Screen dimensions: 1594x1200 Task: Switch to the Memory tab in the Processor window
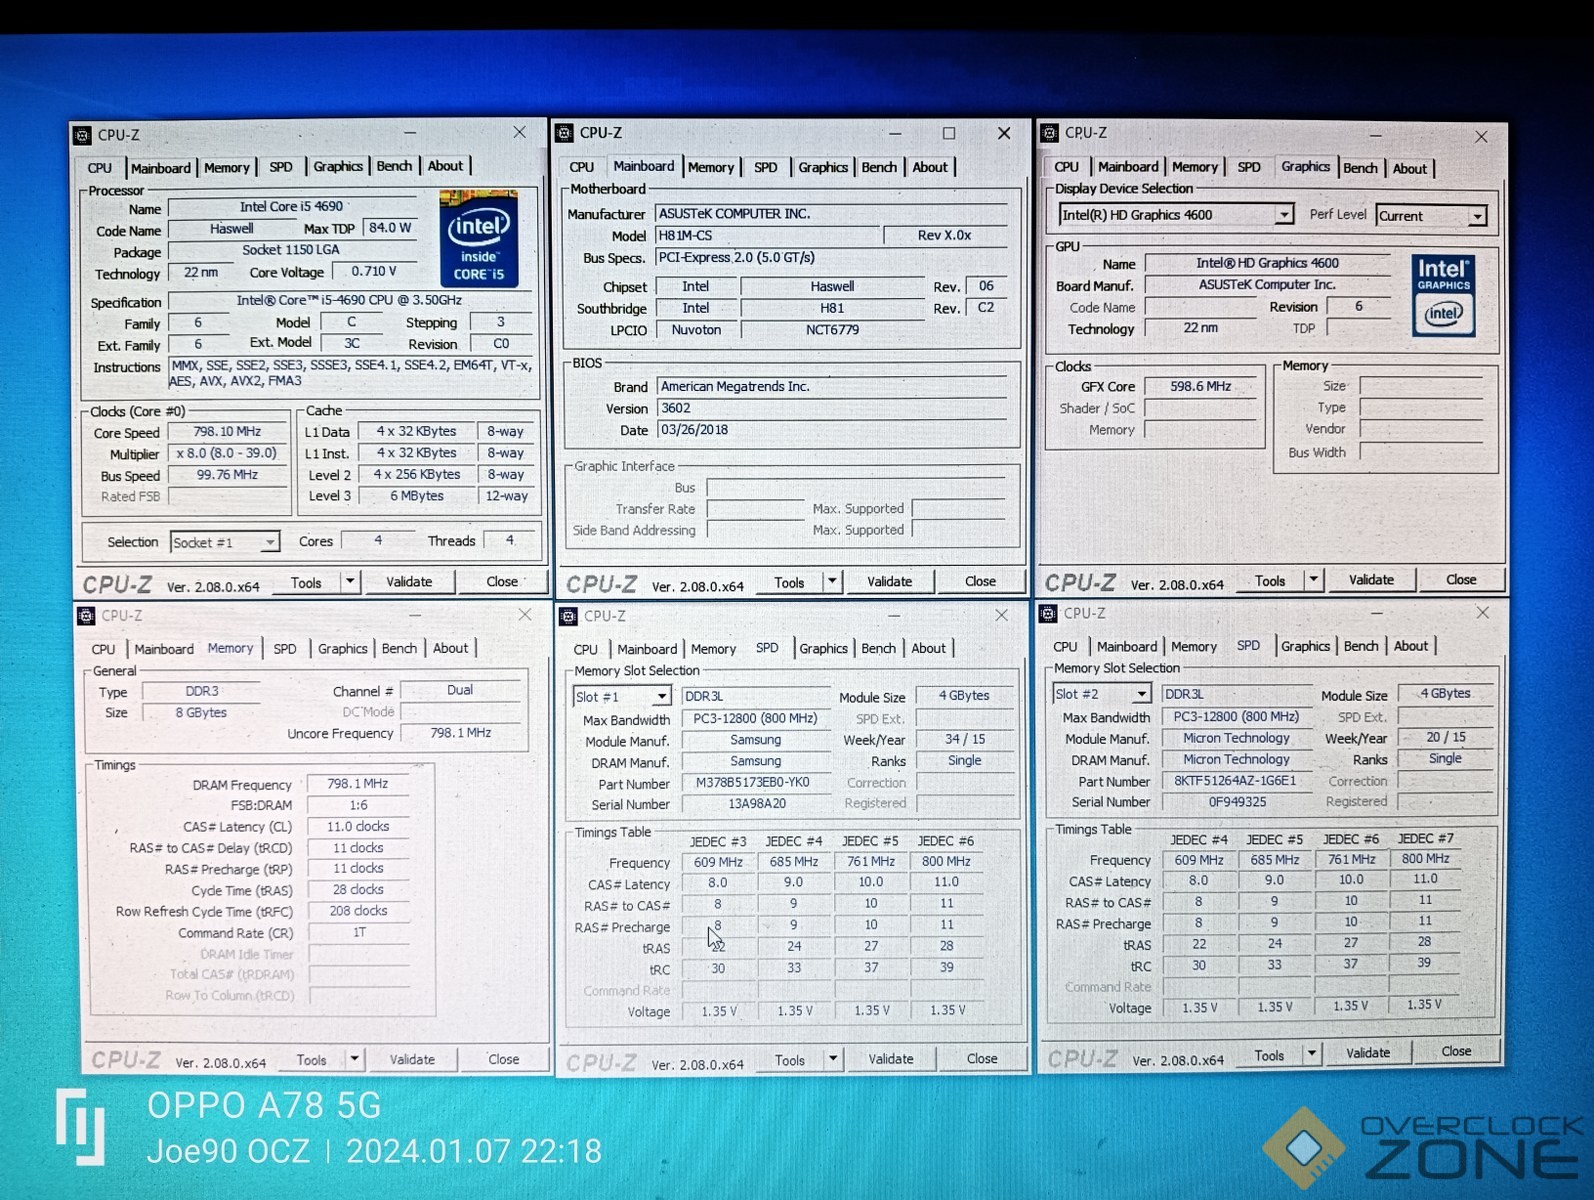tap(227, 168)
